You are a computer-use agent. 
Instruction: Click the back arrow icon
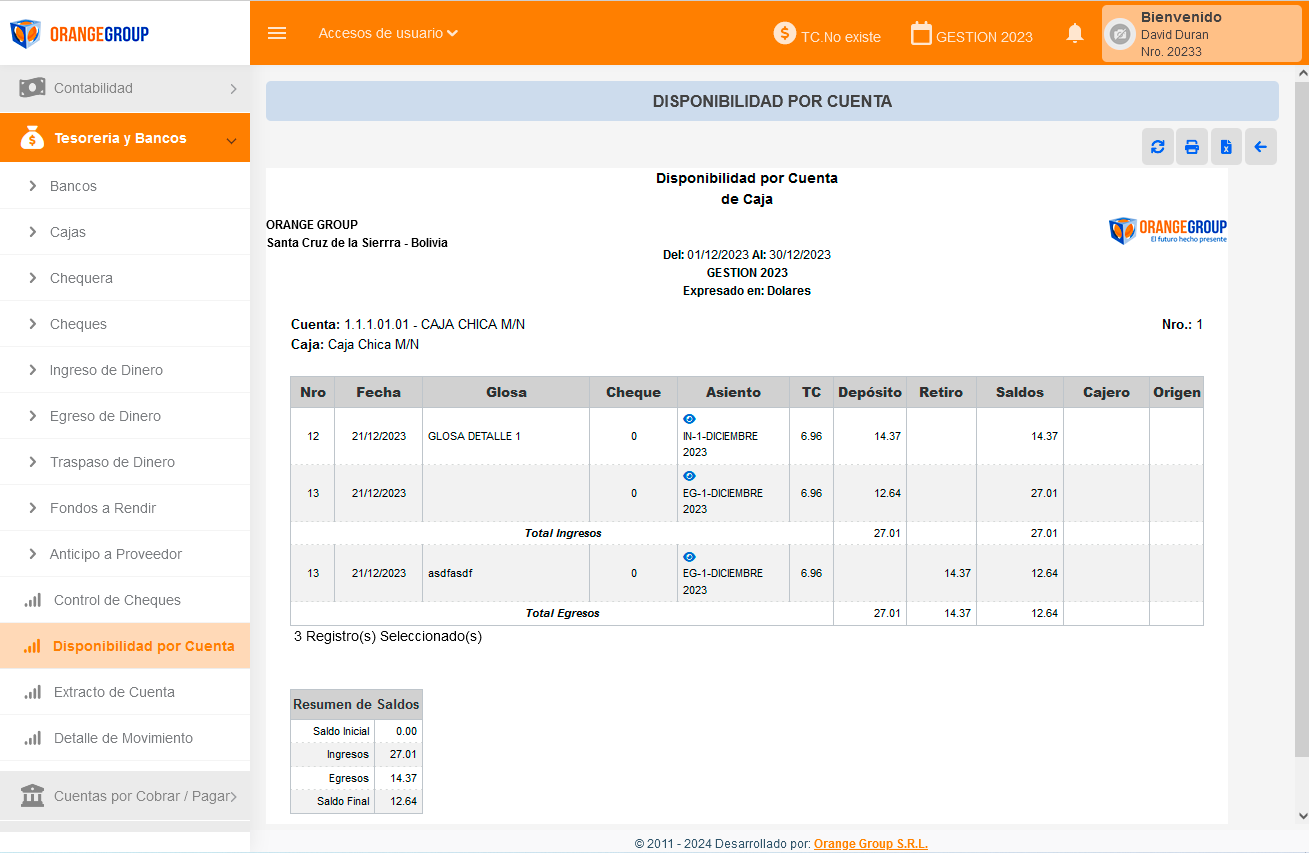click(x=1260, y=147)
